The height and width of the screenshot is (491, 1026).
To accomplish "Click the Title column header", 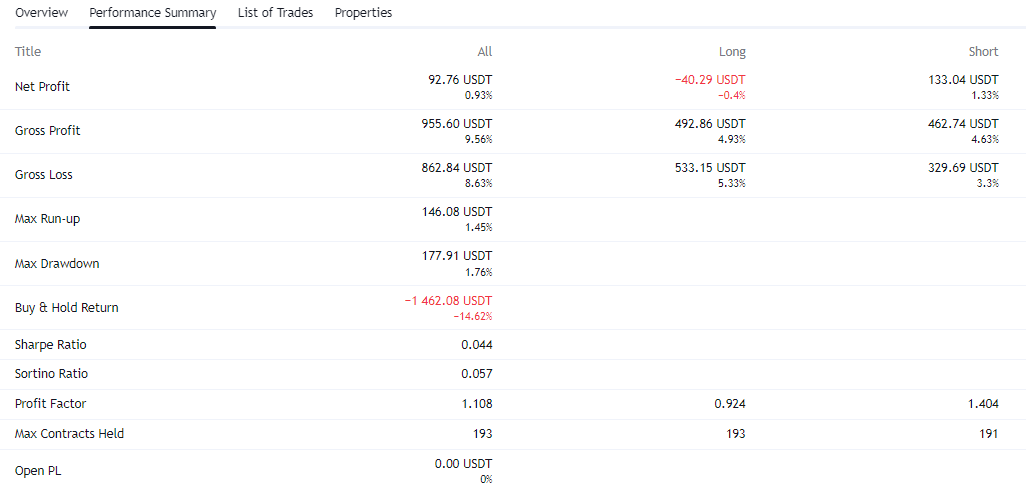I will click(28, 51).
